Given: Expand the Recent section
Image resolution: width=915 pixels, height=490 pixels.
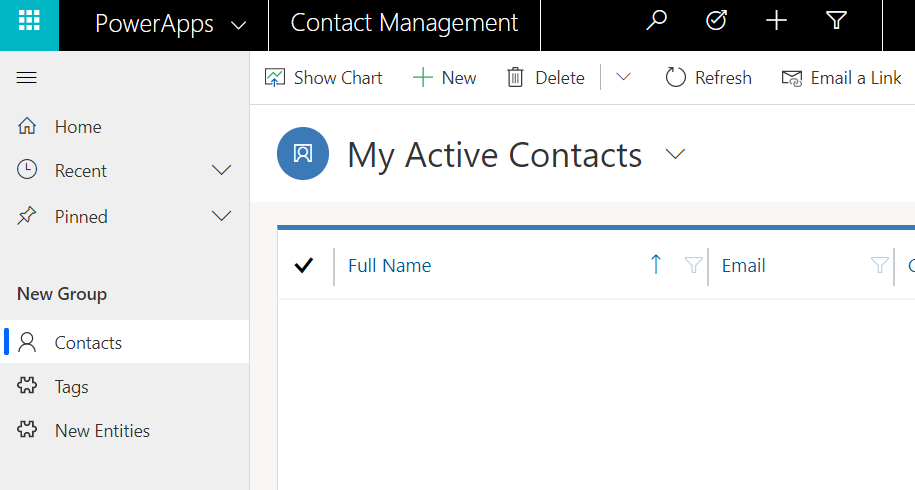Looking at the screenshot, I should pos(221,170).
